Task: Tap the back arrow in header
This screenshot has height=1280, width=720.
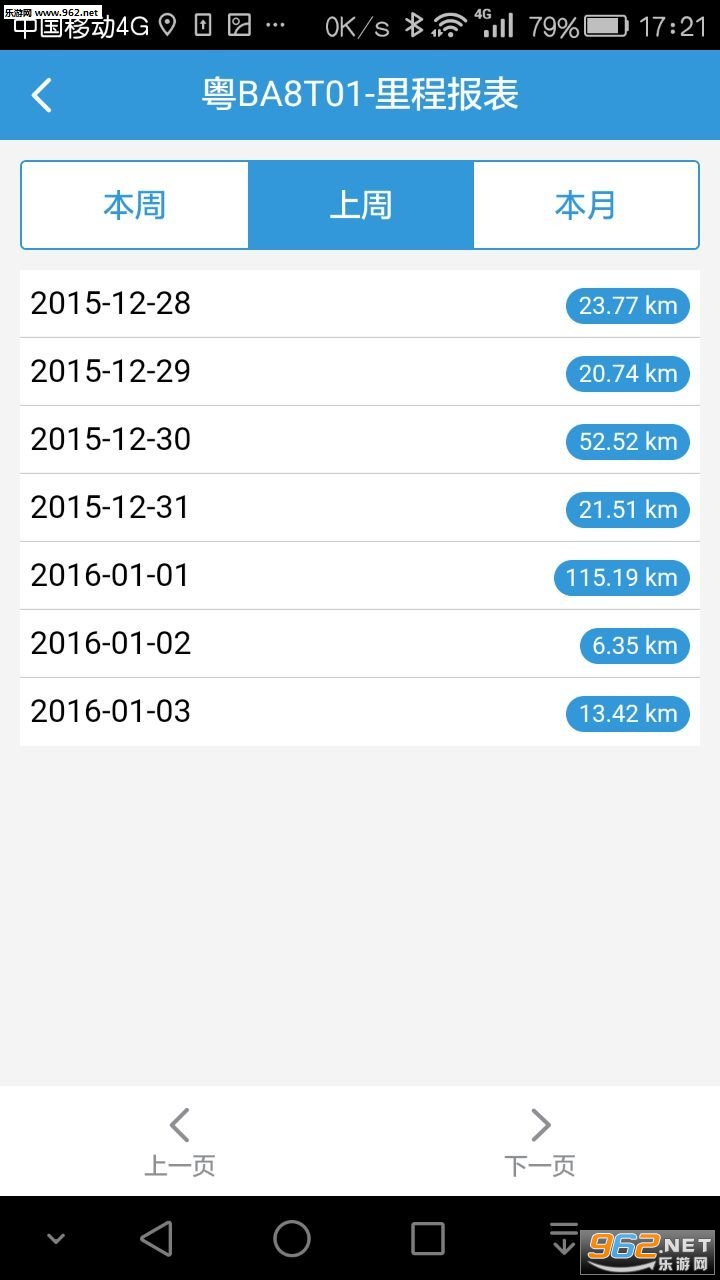Action: (42, 96)
